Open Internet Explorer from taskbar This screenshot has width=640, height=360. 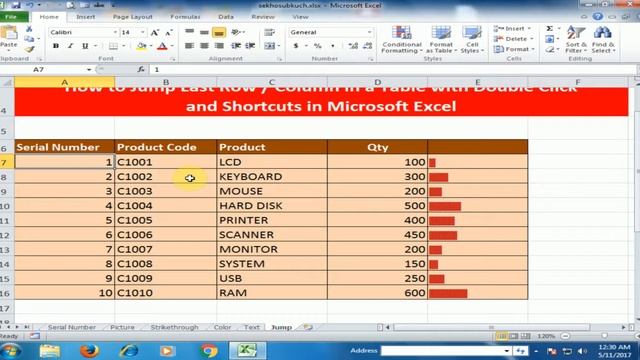(129, 351)
